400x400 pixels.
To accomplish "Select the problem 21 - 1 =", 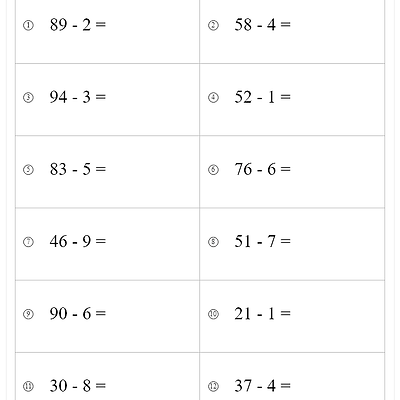I will [263, 313].
